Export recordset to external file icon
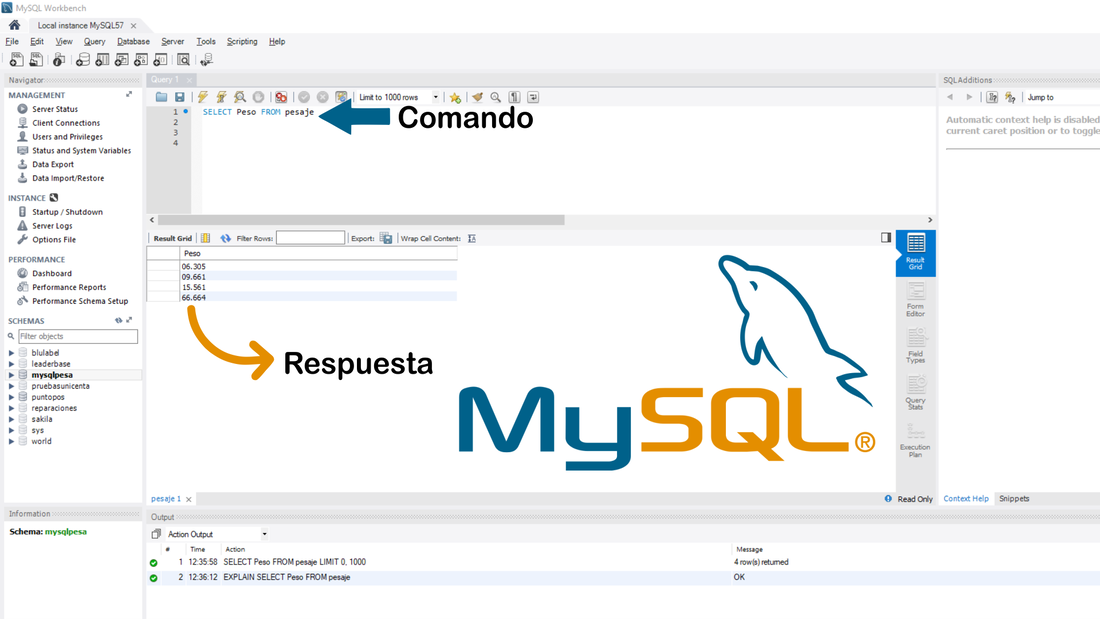The height and width of the screenshot is (619, 1100). (386, 238)
